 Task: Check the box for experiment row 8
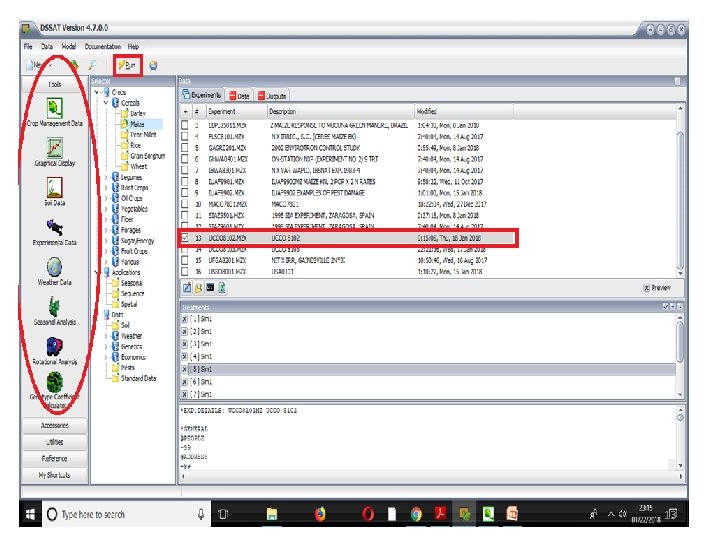[x=185, y=181]
